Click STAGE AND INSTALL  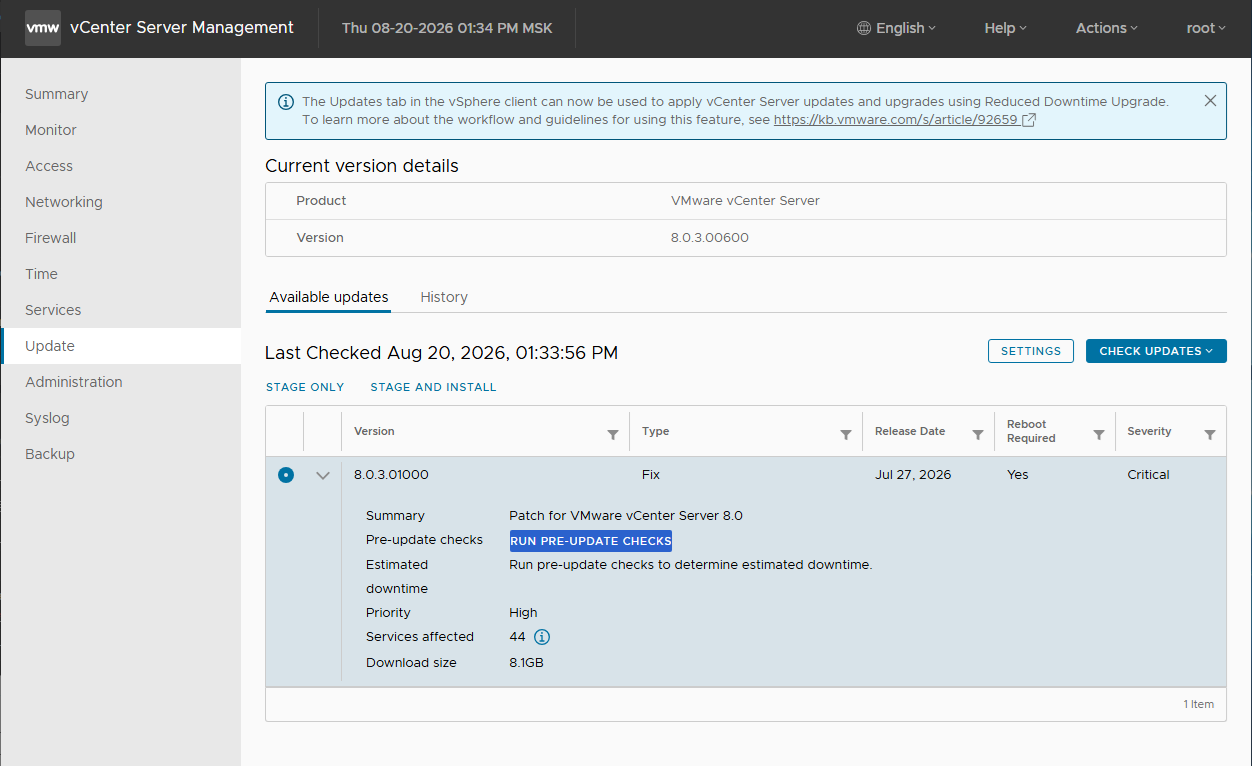pyautogui.click(x=433, y=387)
